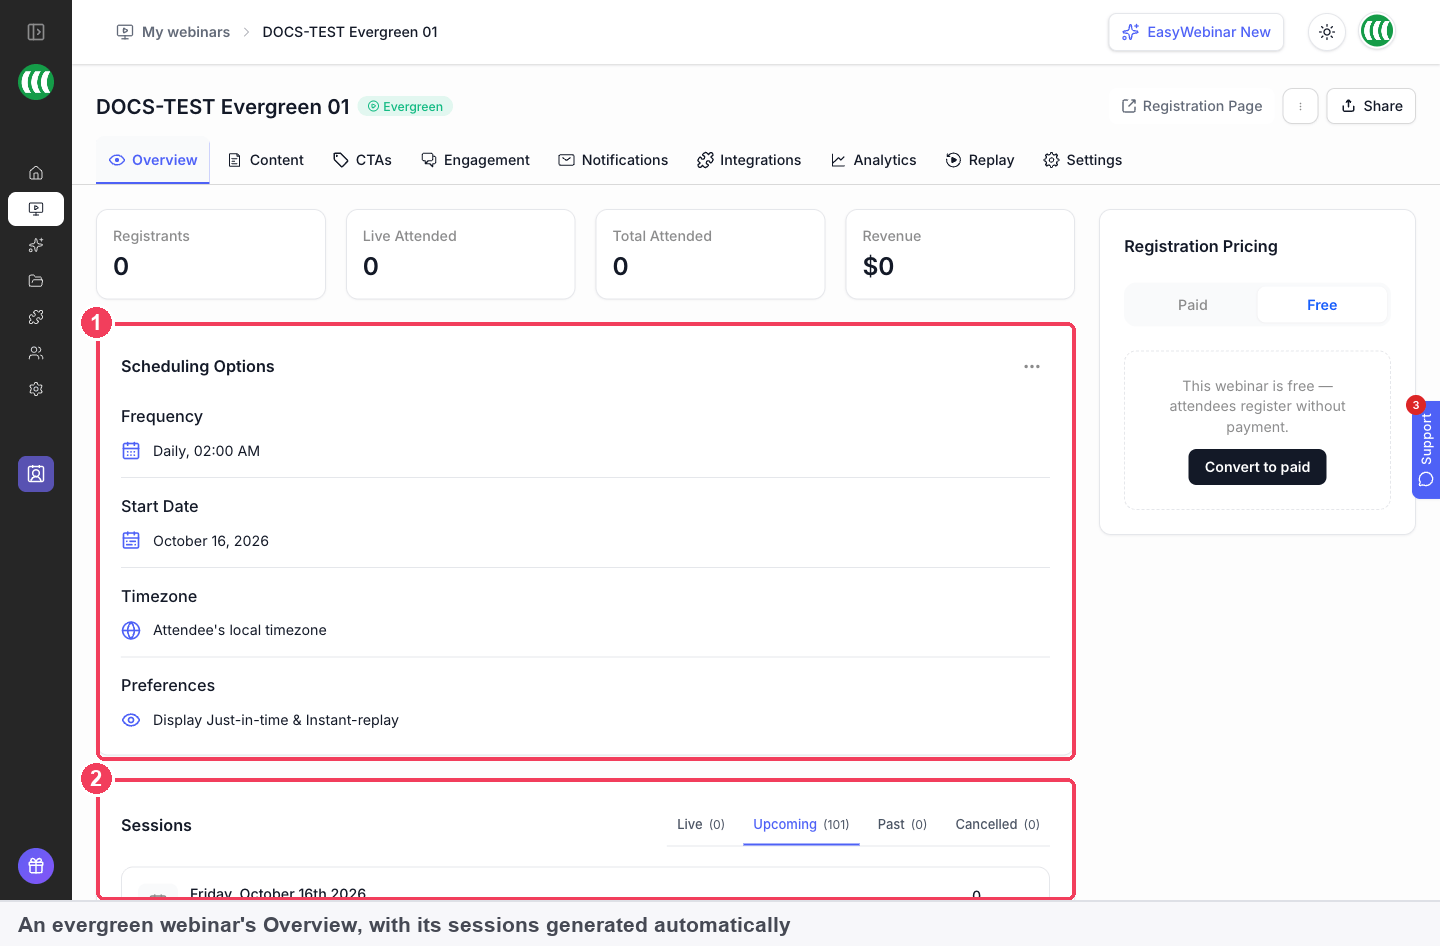
Task: Open the Replay tab
Action: (980, 160)
